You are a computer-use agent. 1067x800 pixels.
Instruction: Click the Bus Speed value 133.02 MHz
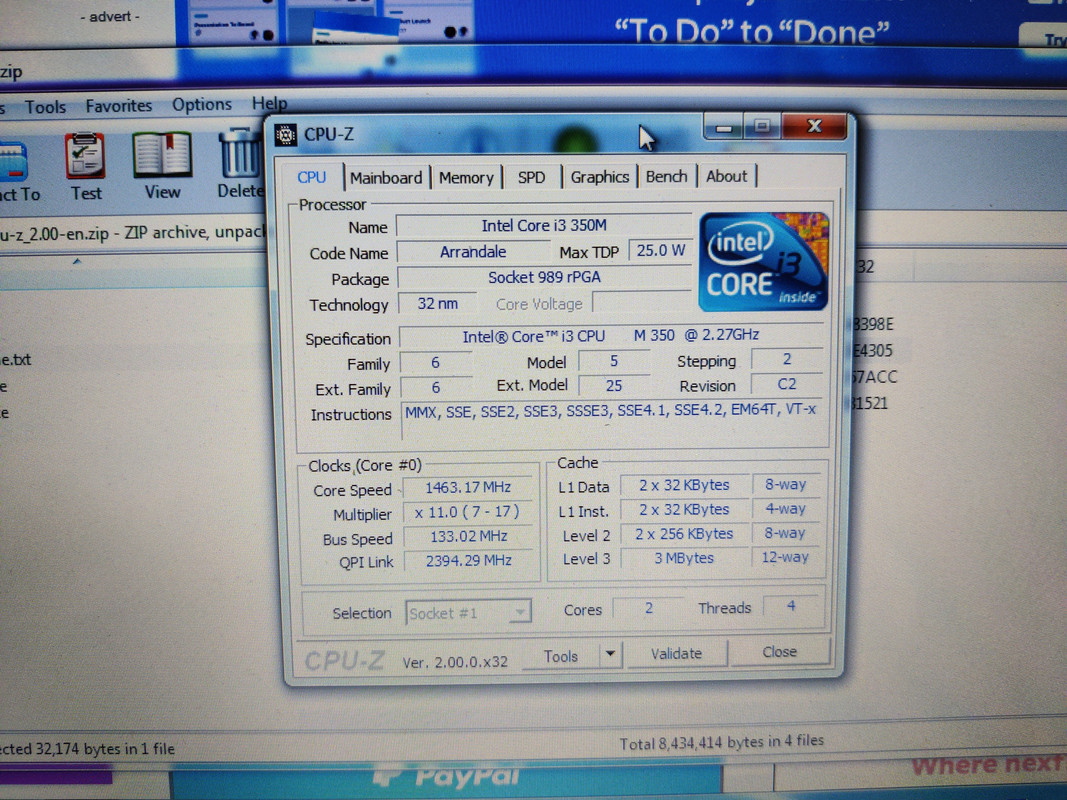(x=468, y=537)
